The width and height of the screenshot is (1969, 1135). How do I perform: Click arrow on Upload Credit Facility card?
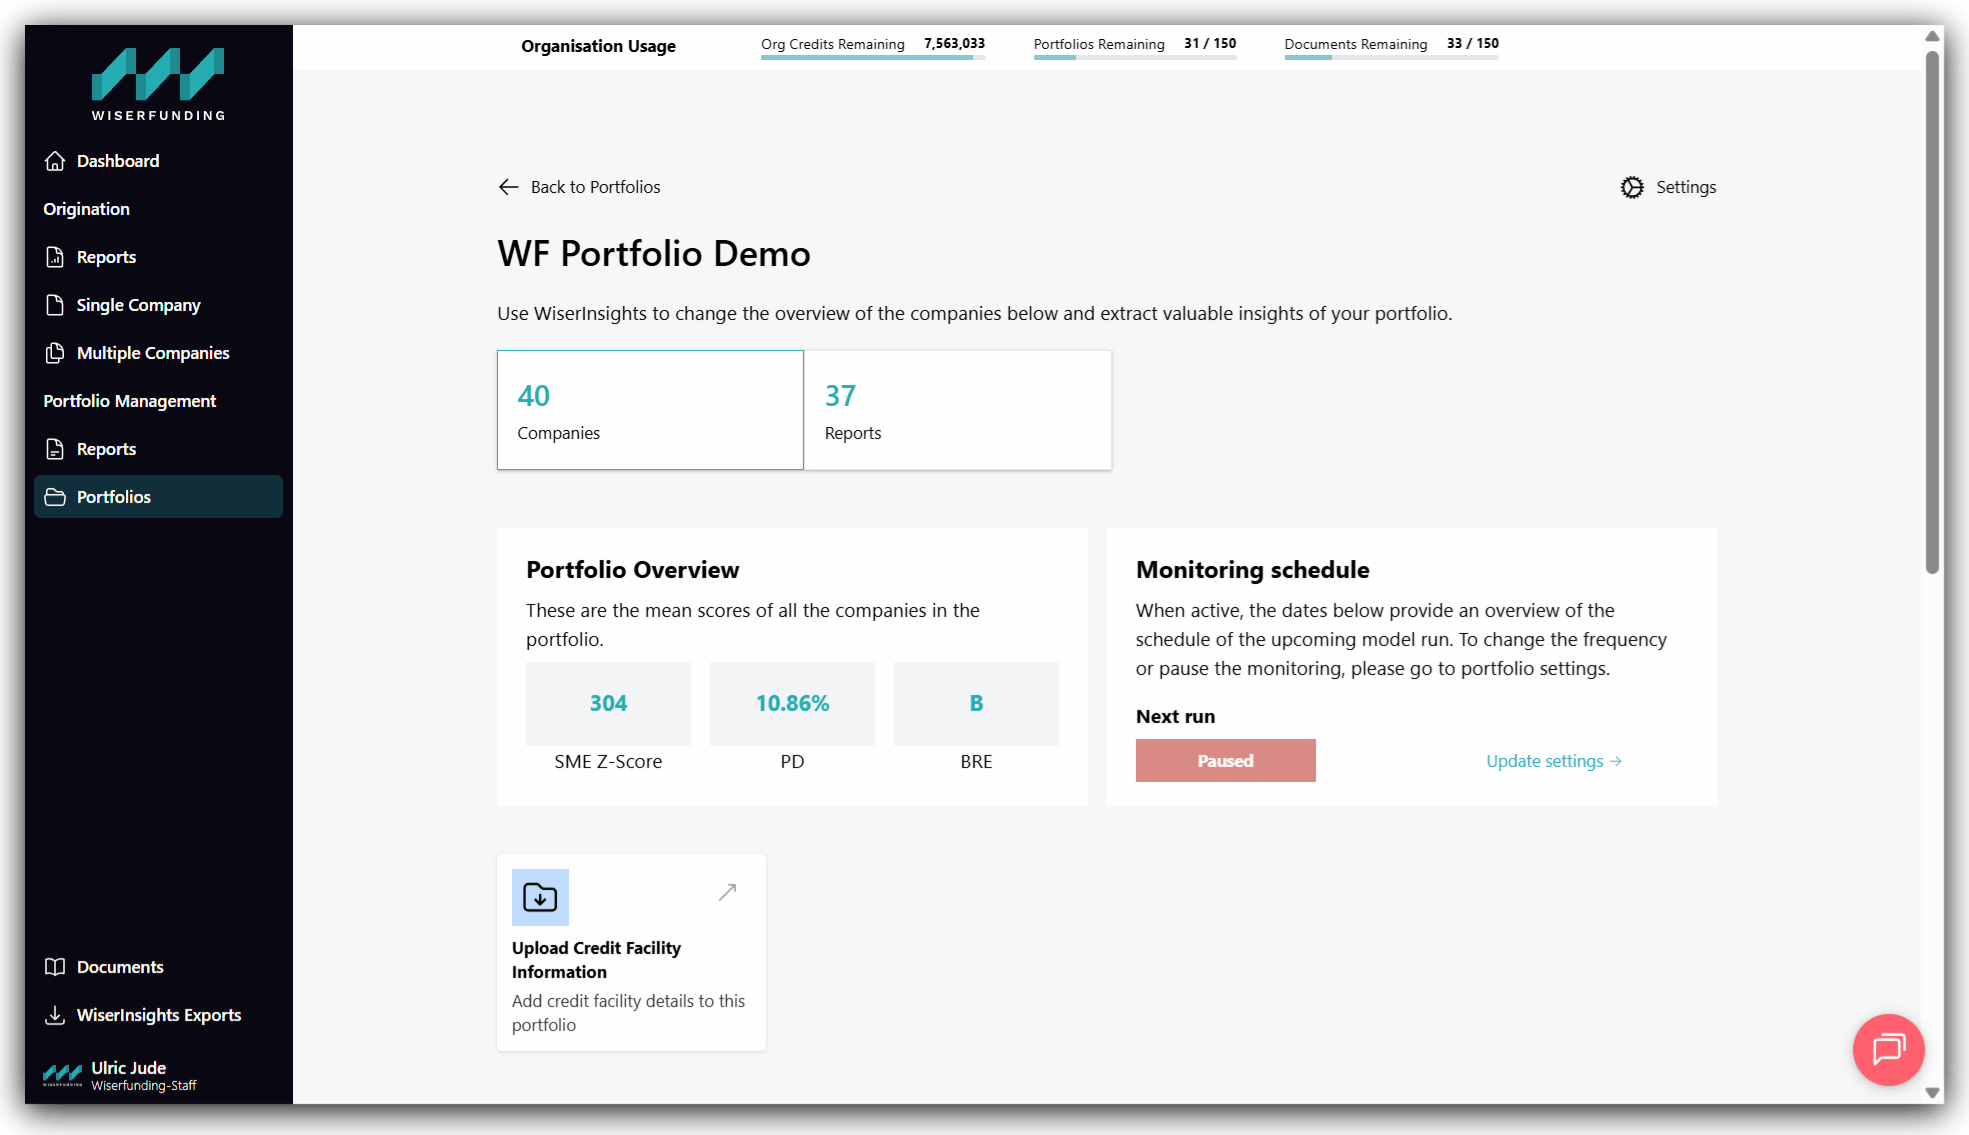[727, 892]
